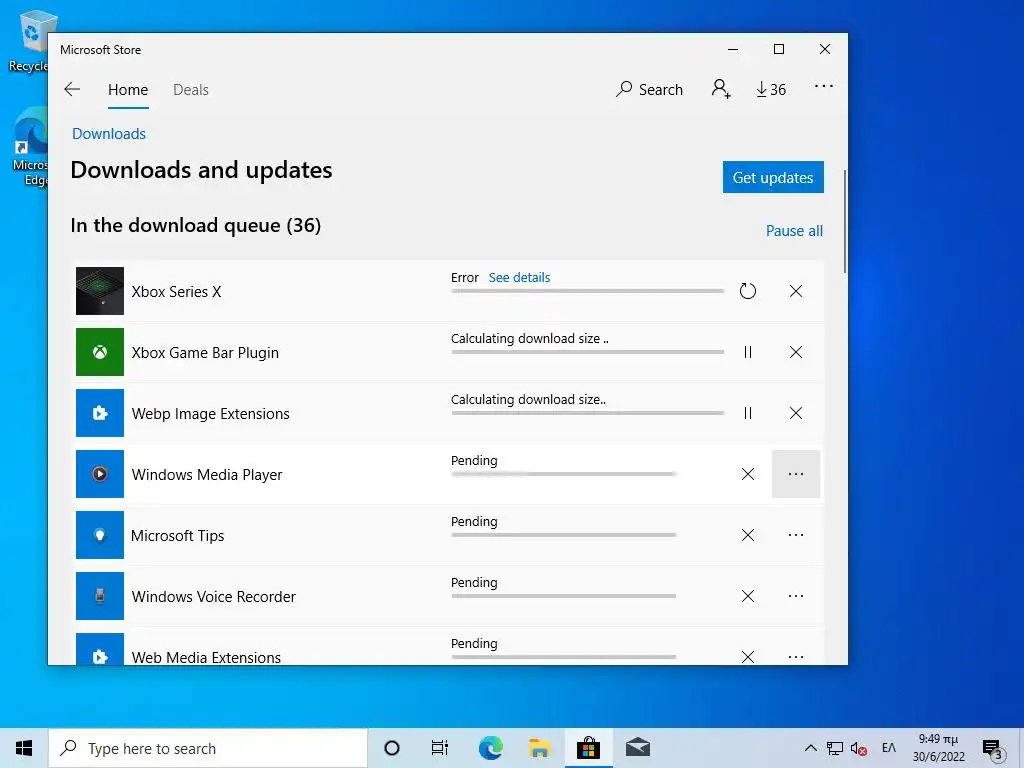Click Pause all
1024x768 pixels.
794,231
